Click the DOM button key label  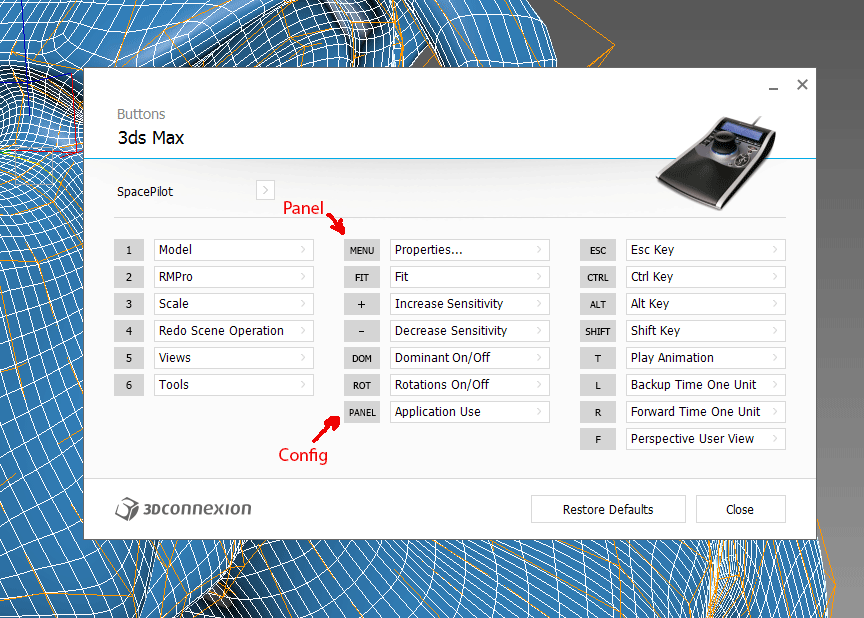pos(361,358)
